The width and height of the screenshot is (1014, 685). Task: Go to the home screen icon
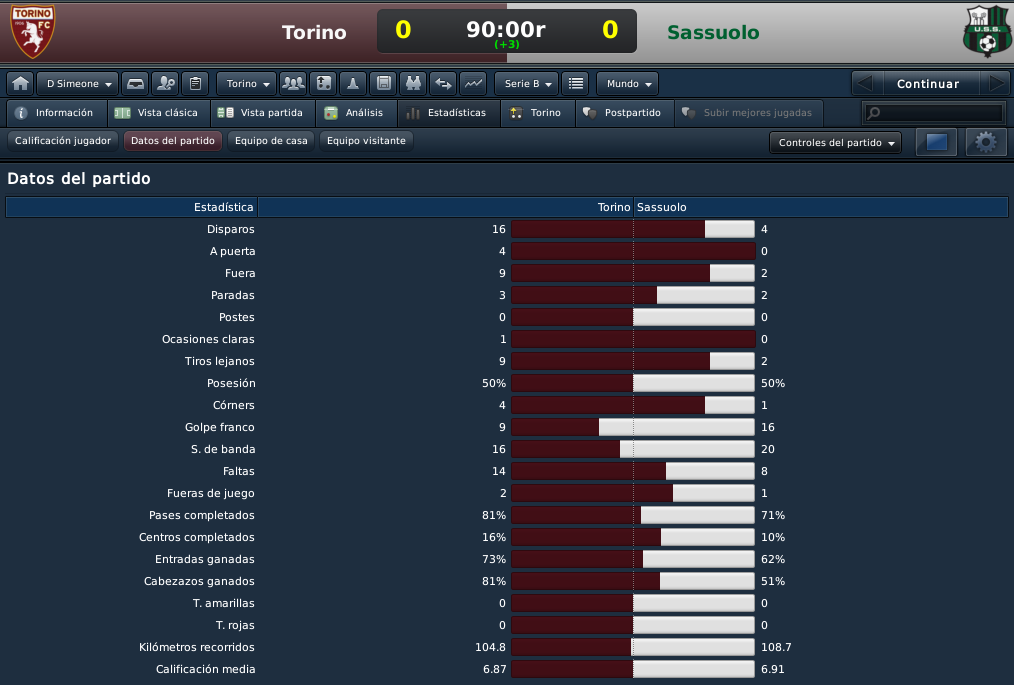coord(21,83)
